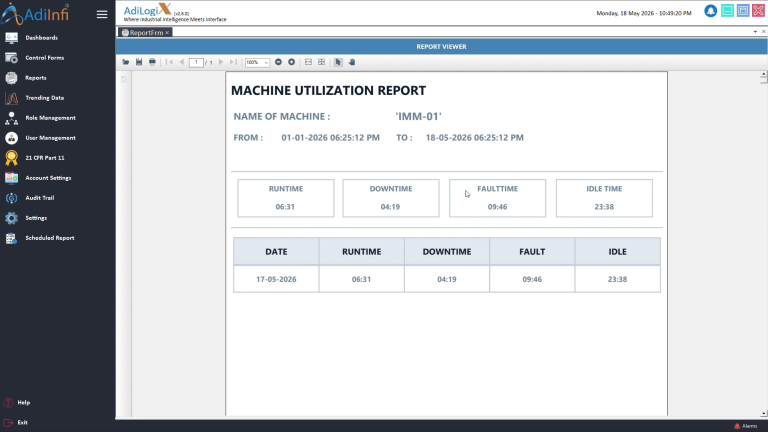This screenshot has height=432, width=768.
Task: Click the Machine Utilization Report title
Action: pos(328,91)
